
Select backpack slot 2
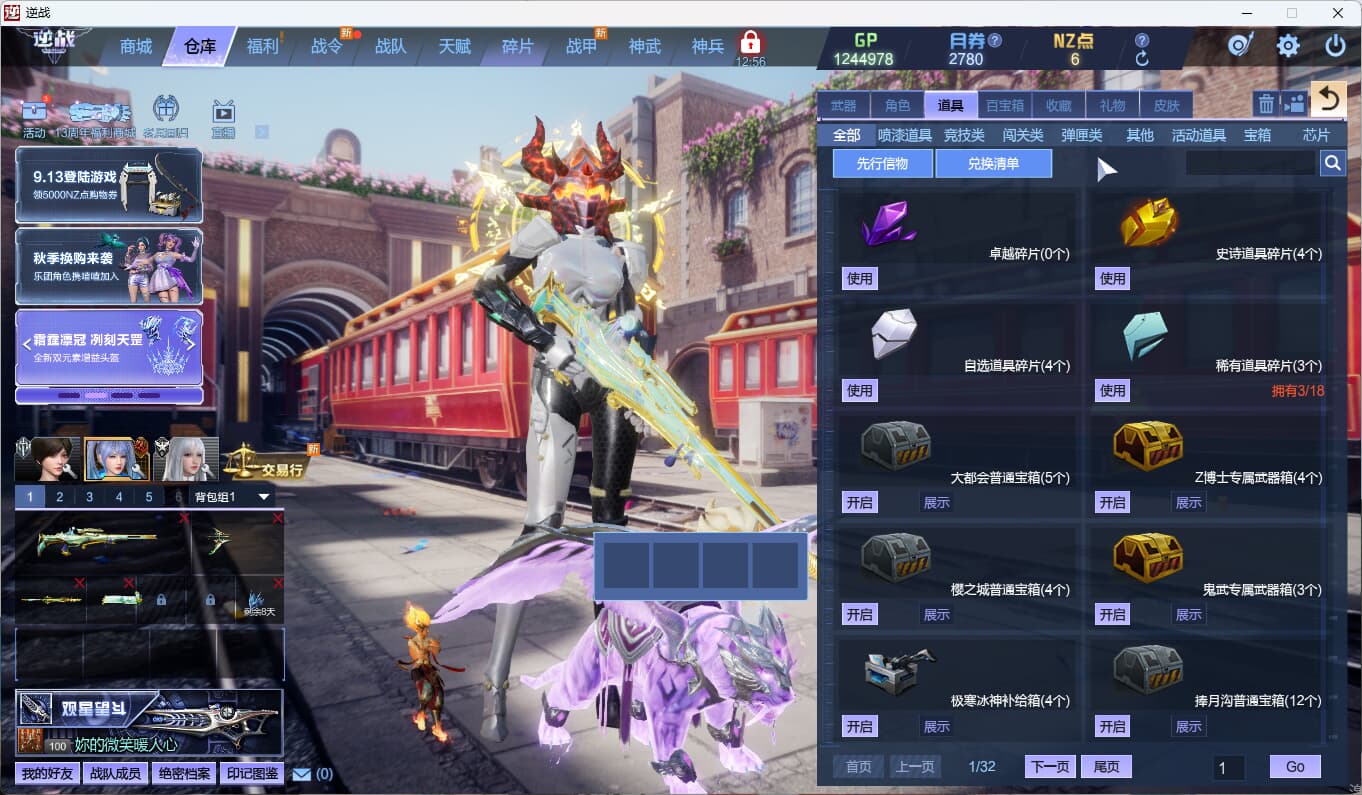(x=60, y=497)
